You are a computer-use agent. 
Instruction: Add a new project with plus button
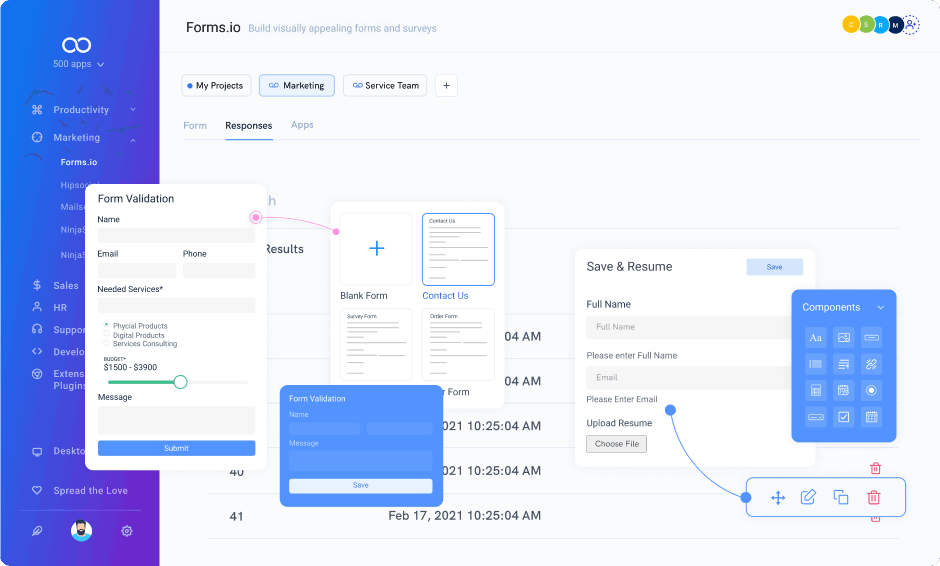click(x=446, y=86)
